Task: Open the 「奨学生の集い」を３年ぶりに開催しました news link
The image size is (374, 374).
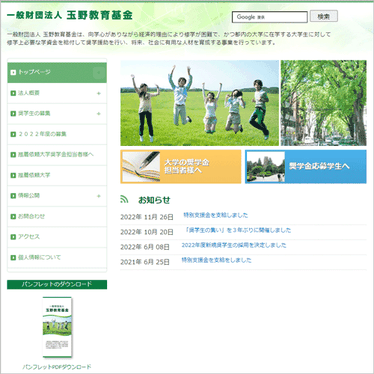Action: tap(237, 230)
